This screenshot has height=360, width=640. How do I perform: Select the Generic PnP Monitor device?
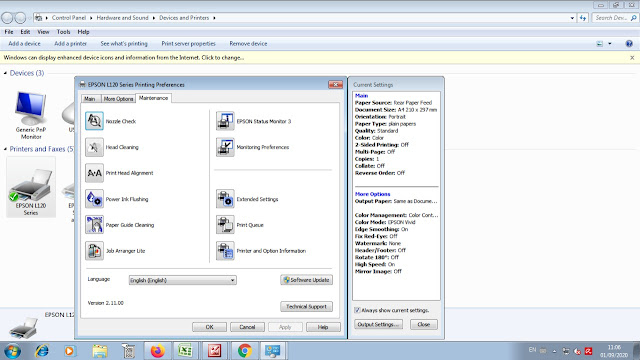click(x=31, y=116)
